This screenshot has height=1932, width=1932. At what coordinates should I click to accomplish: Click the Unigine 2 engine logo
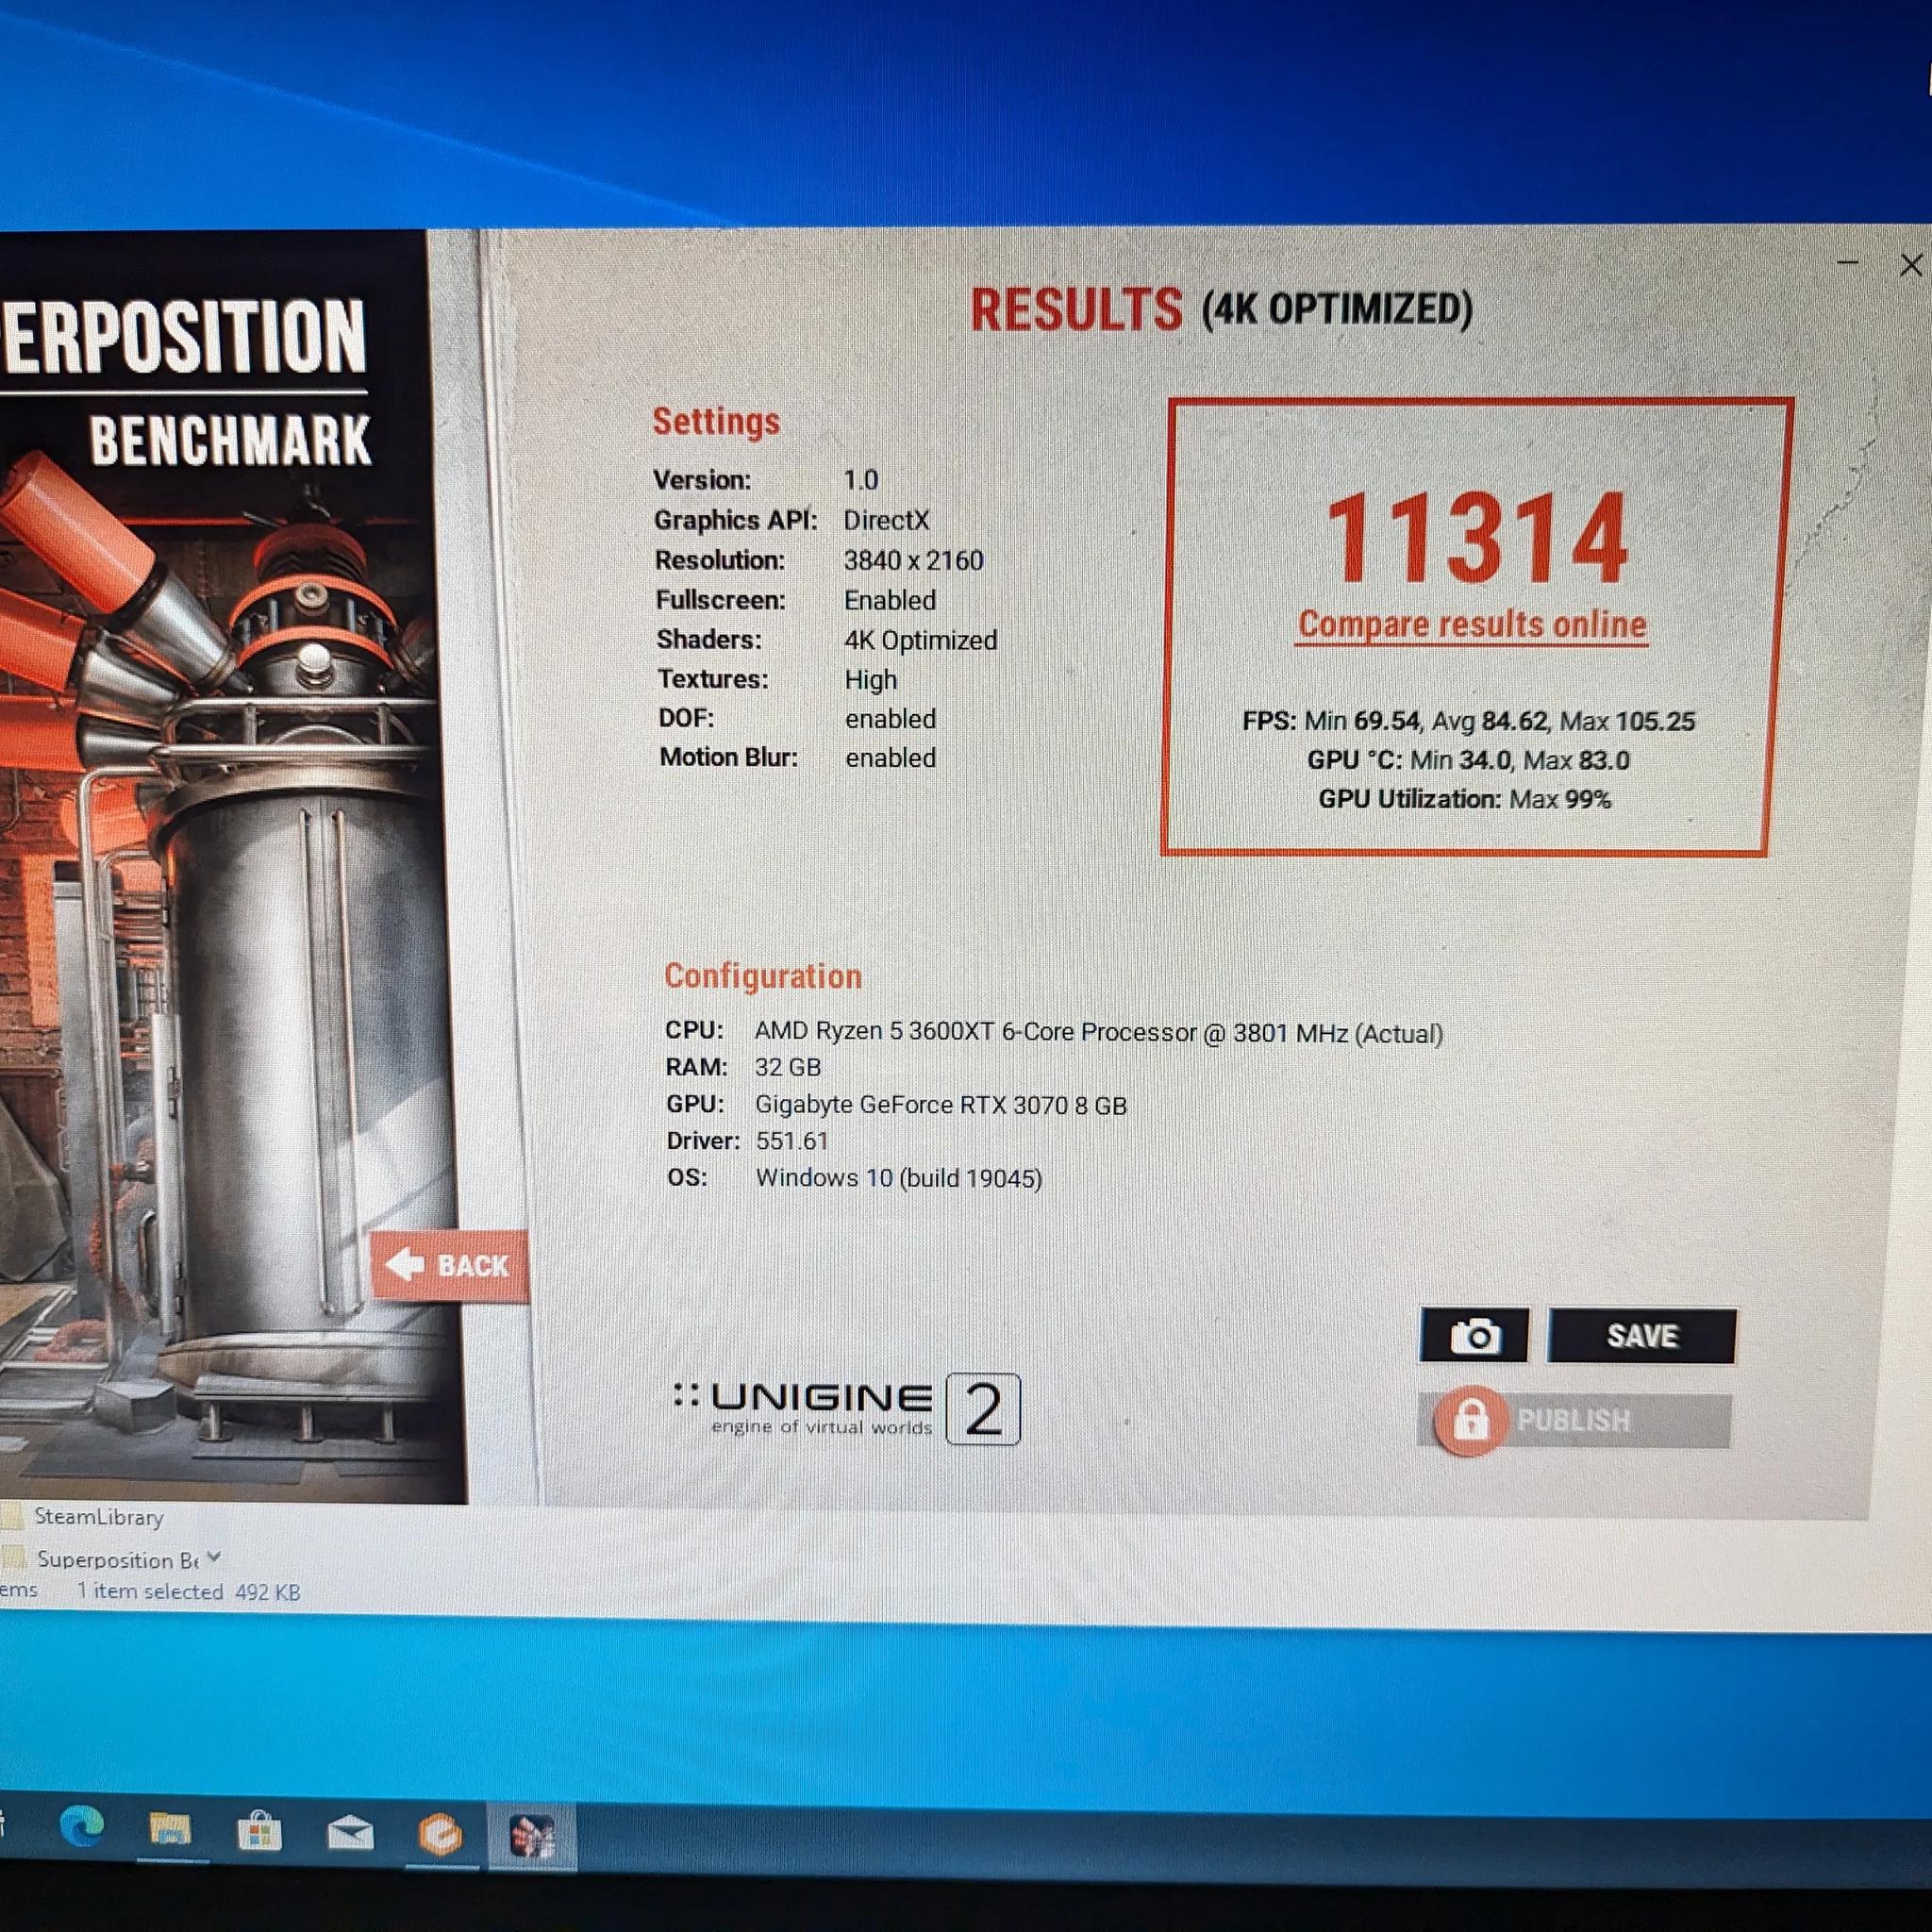tap(845, 1408)
